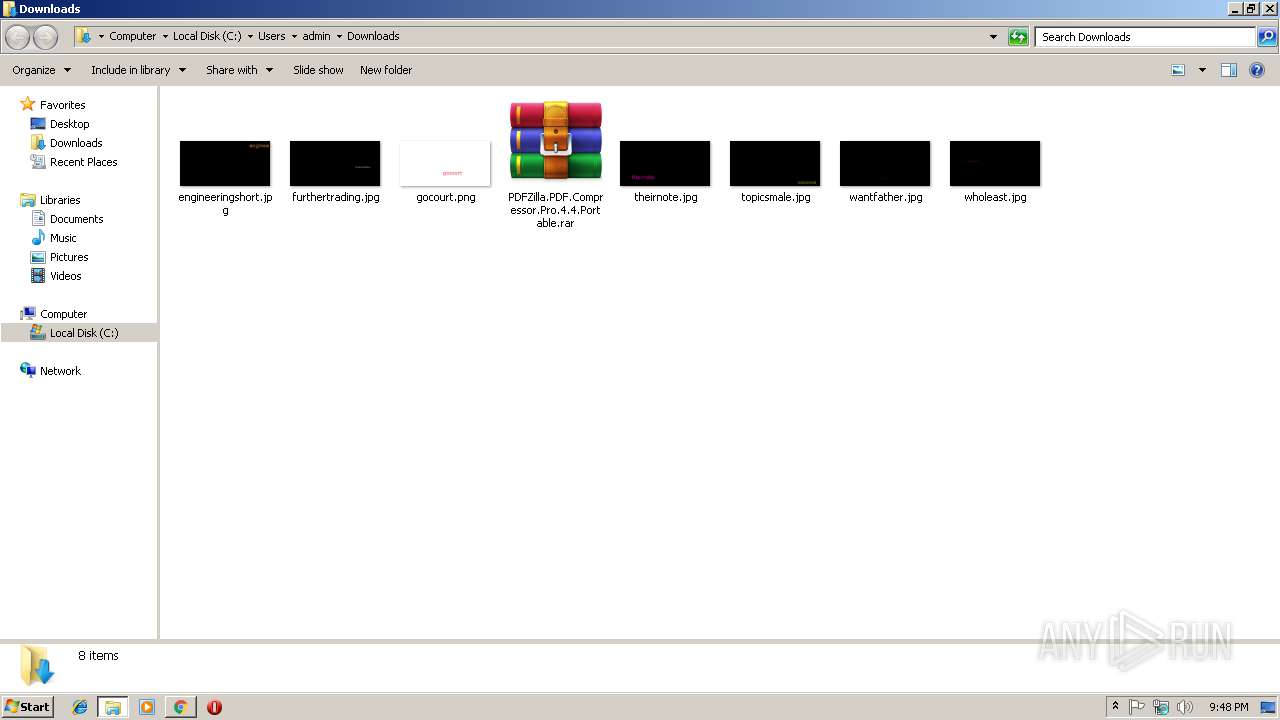Expand address bar history dropdown
1280x720 pixels.
click(993, 37)
